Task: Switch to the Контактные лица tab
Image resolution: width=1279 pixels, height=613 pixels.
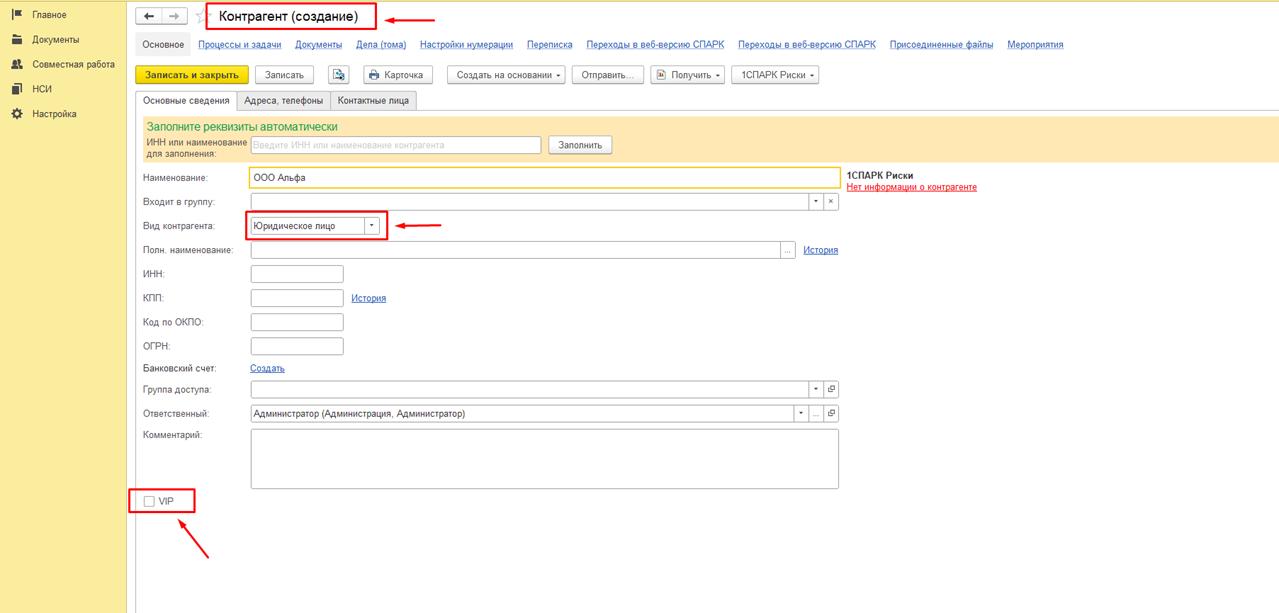Action: coord(373,101)
